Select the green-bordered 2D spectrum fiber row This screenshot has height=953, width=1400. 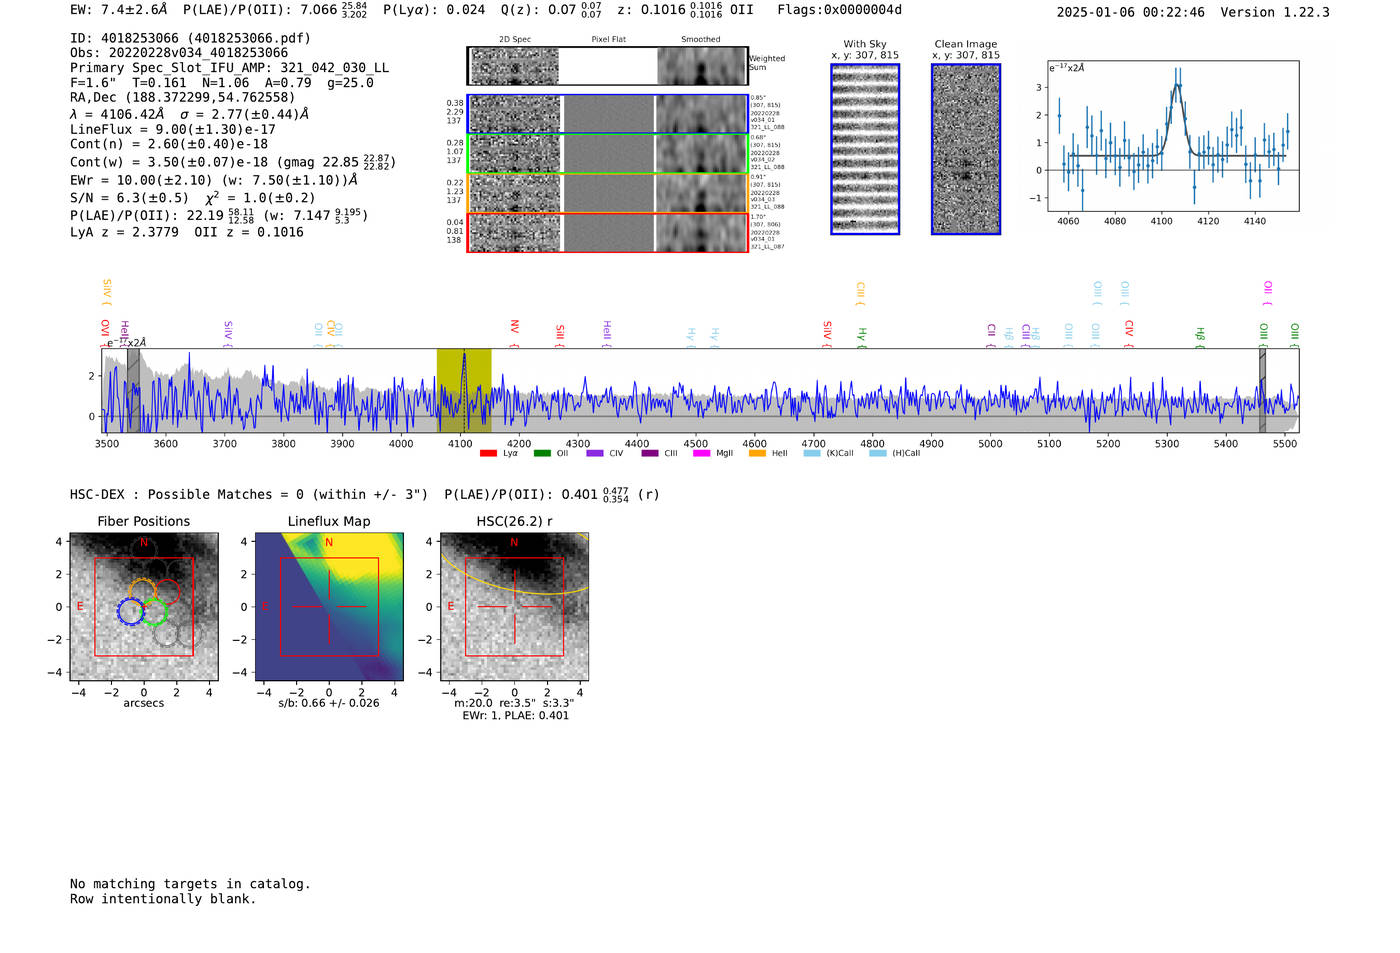[608, 154]
